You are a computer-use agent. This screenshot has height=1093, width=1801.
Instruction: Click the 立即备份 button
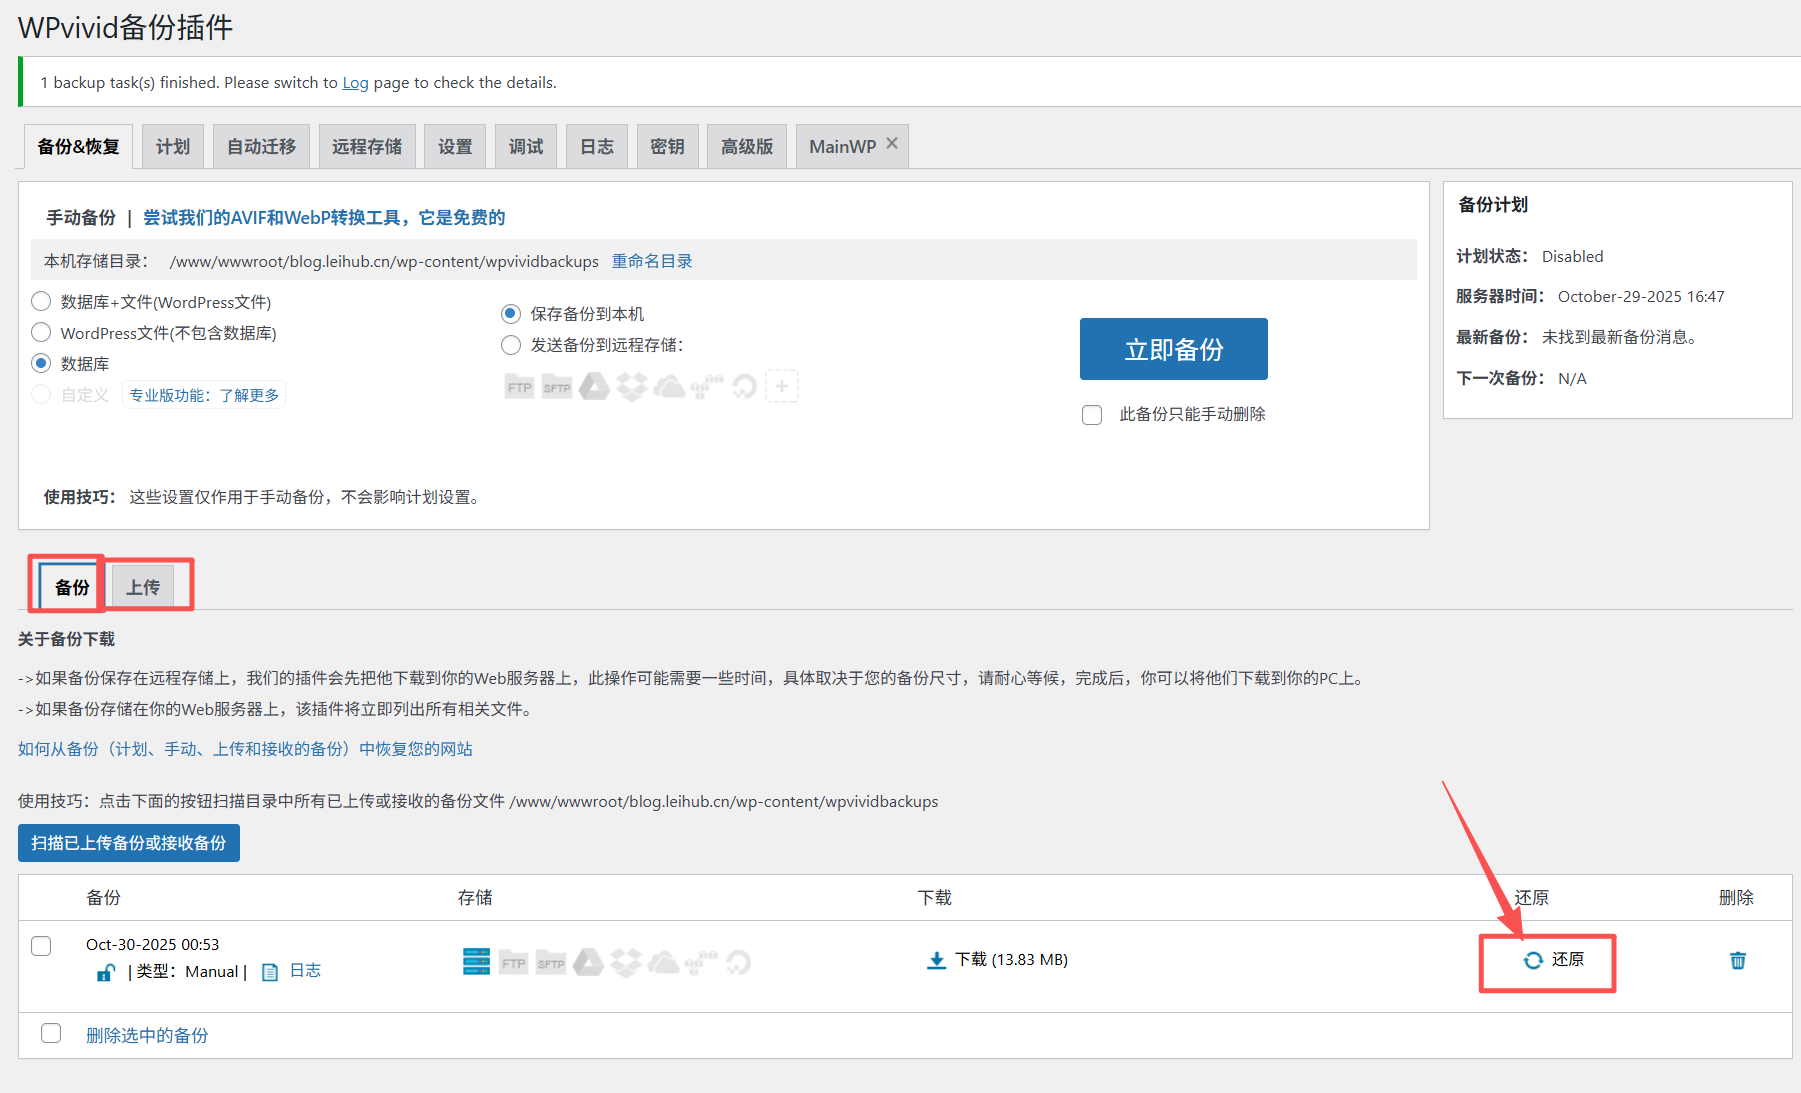[1173, 348]
